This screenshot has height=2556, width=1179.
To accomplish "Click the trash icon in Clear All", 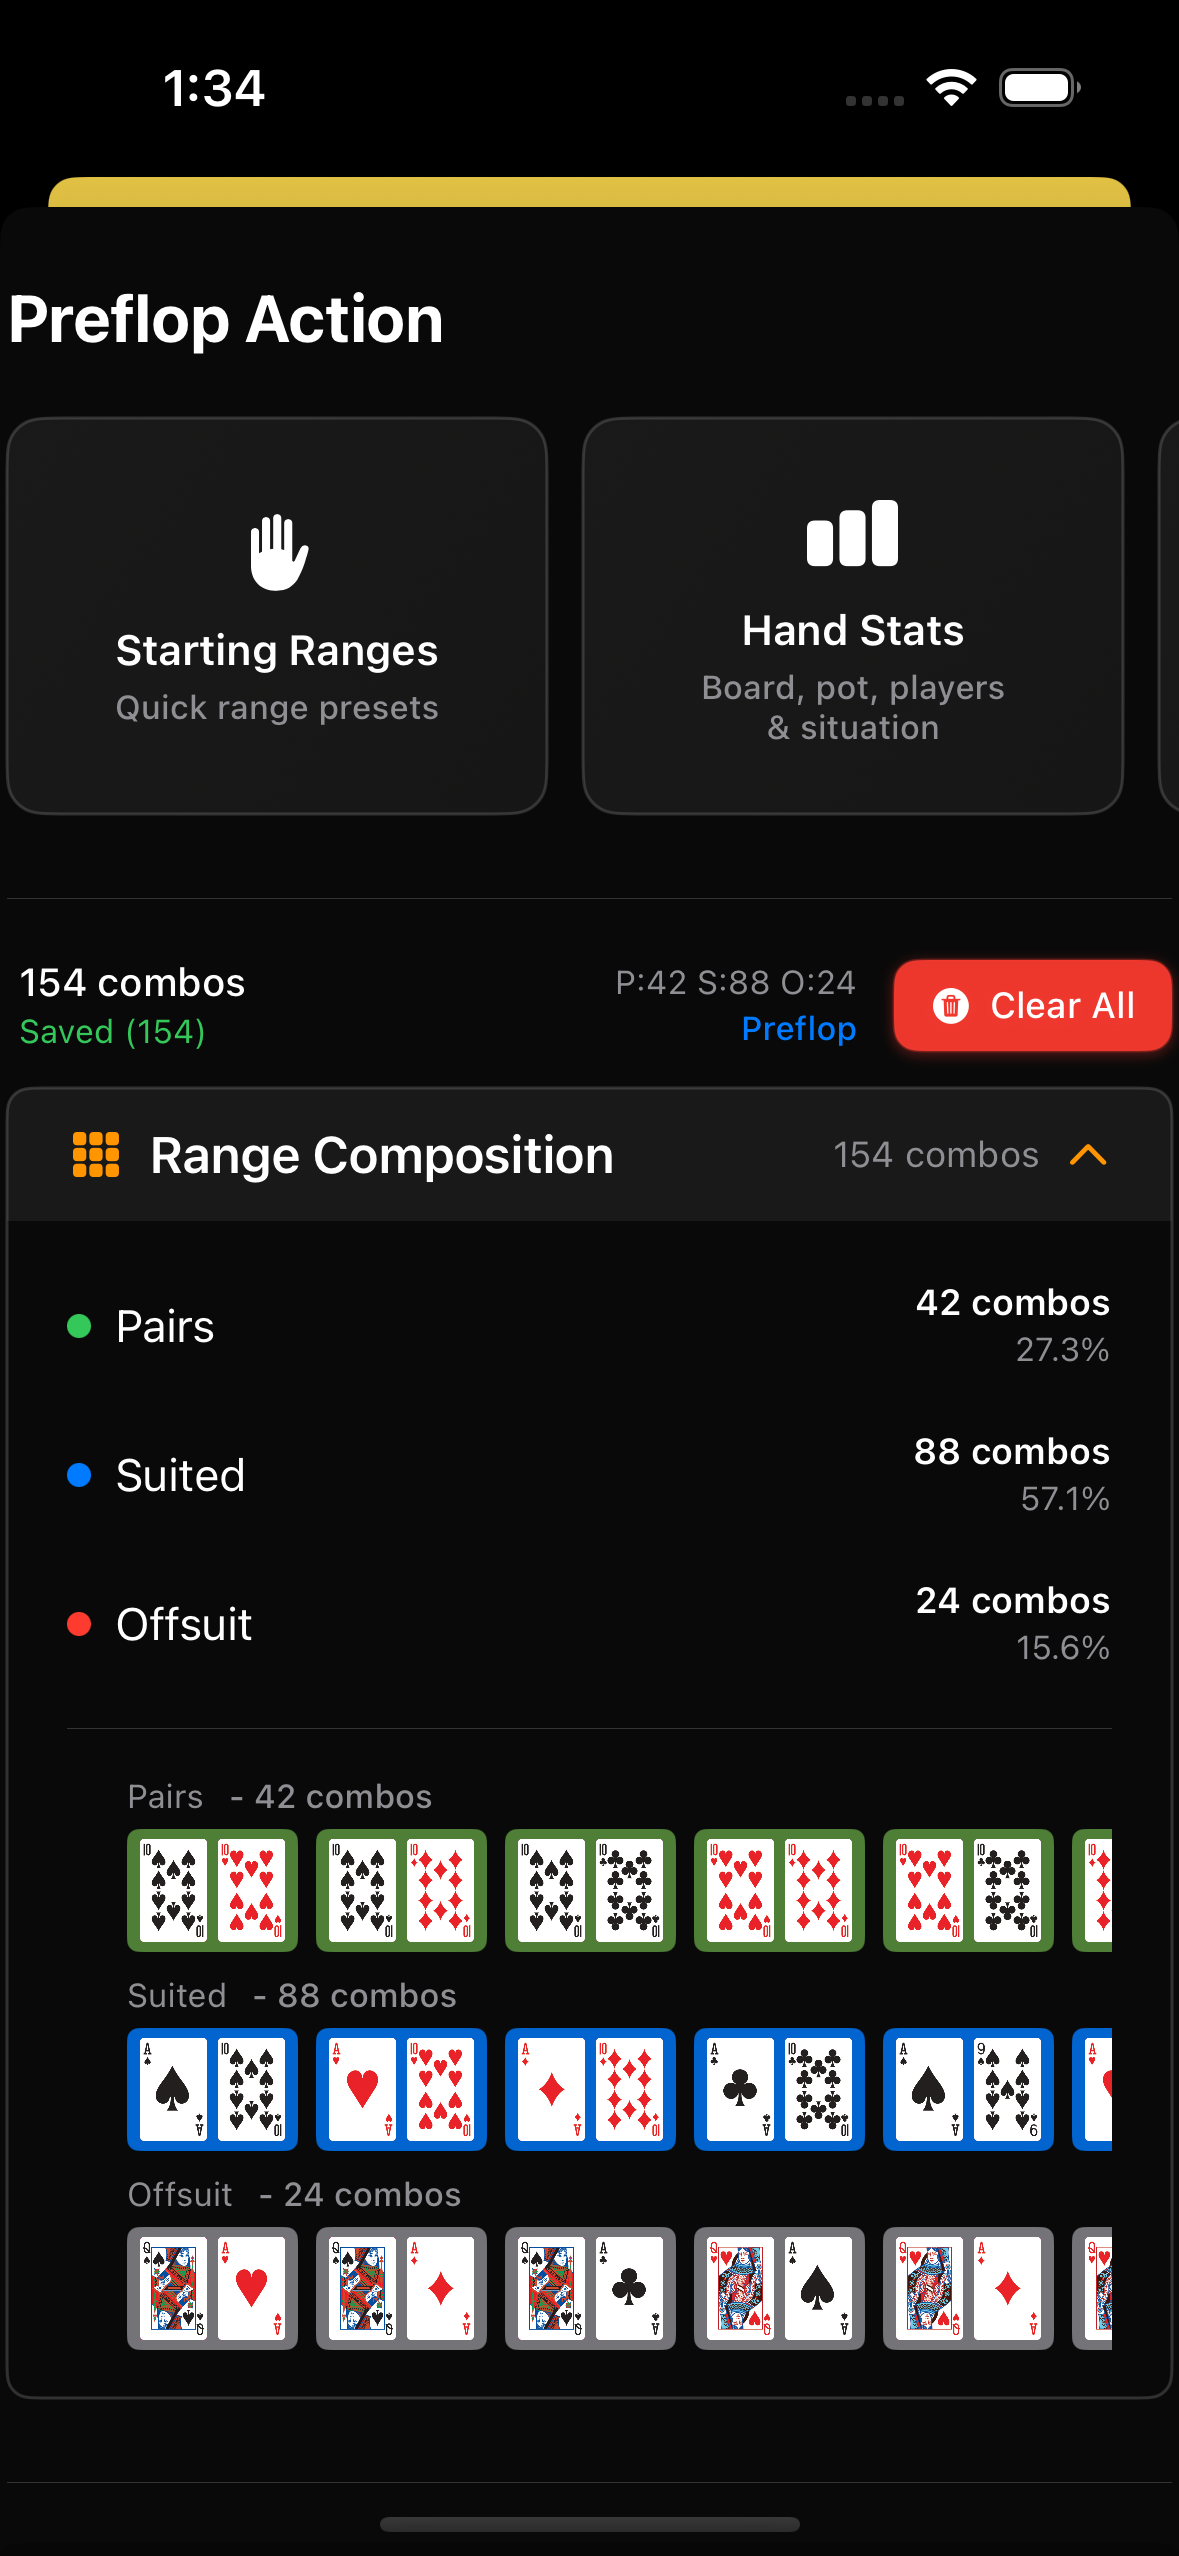I will [950, 1006].
